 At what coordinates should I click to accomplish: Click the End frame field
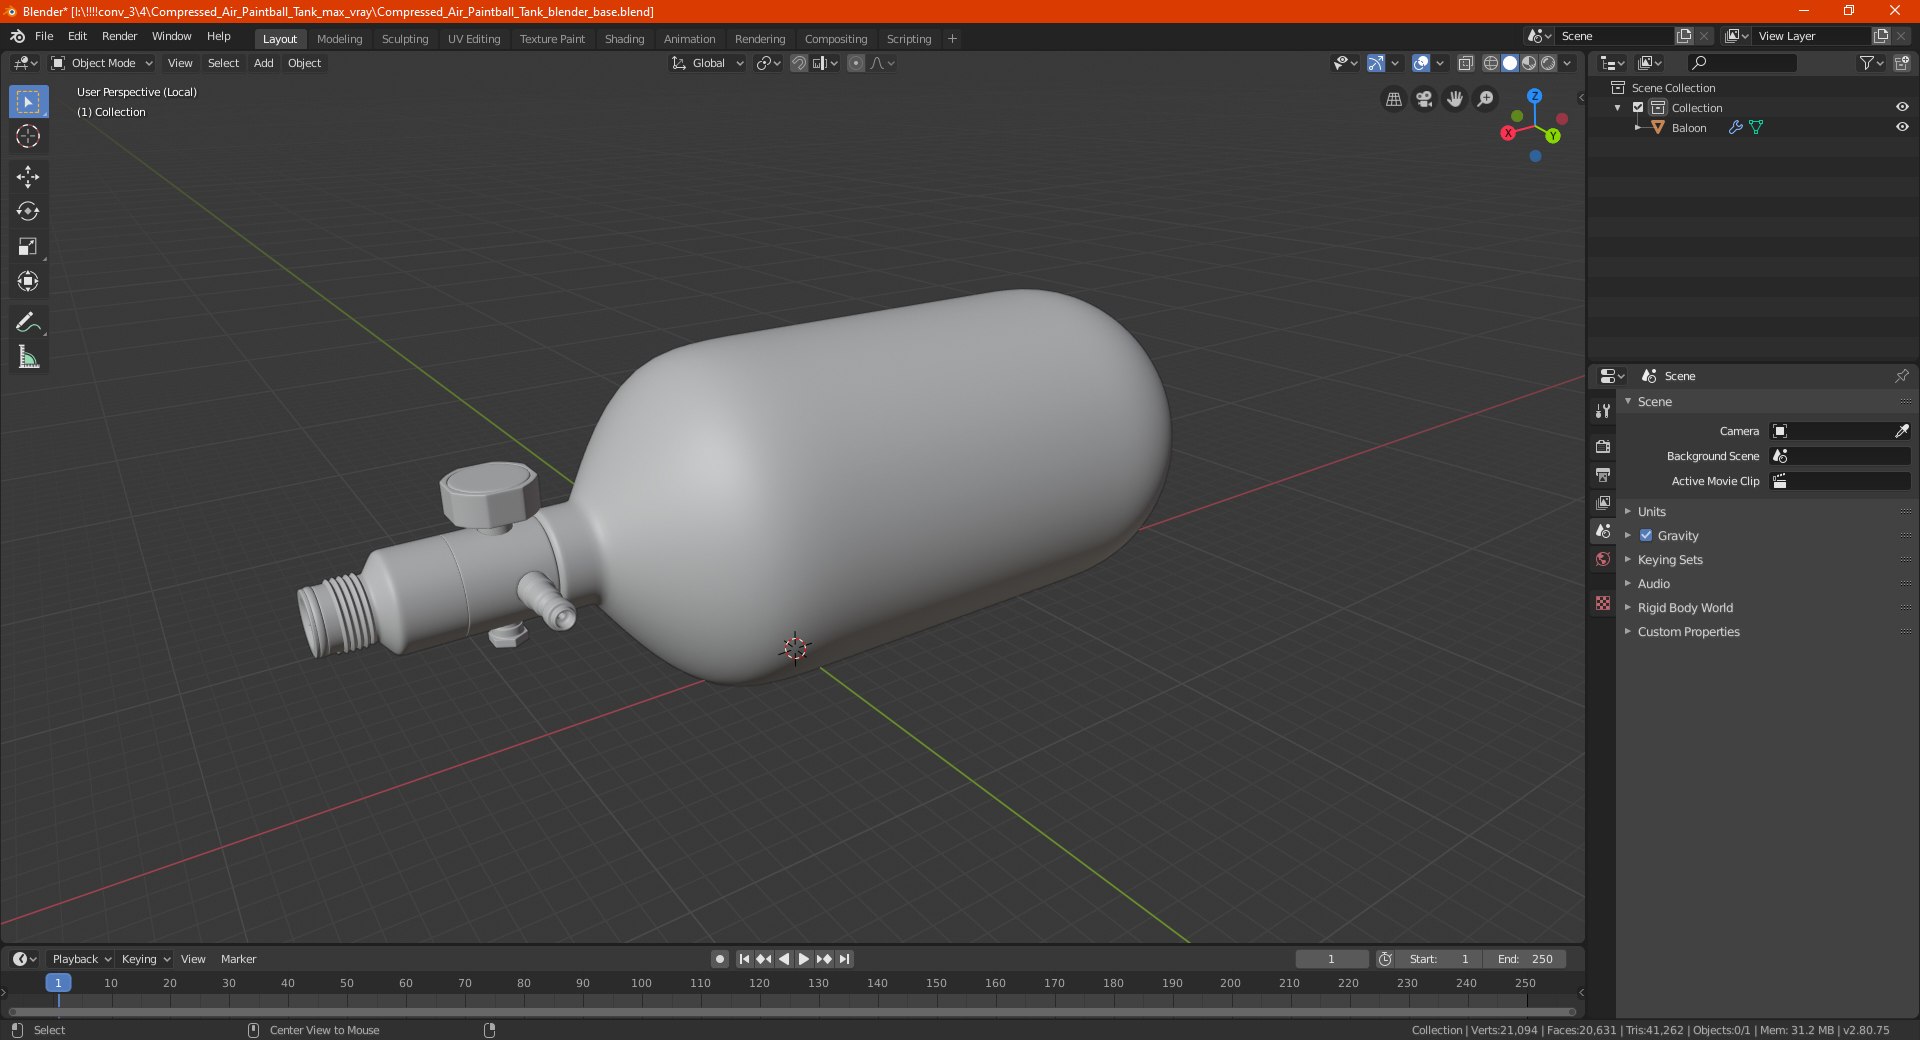[x=1524, y=959]
